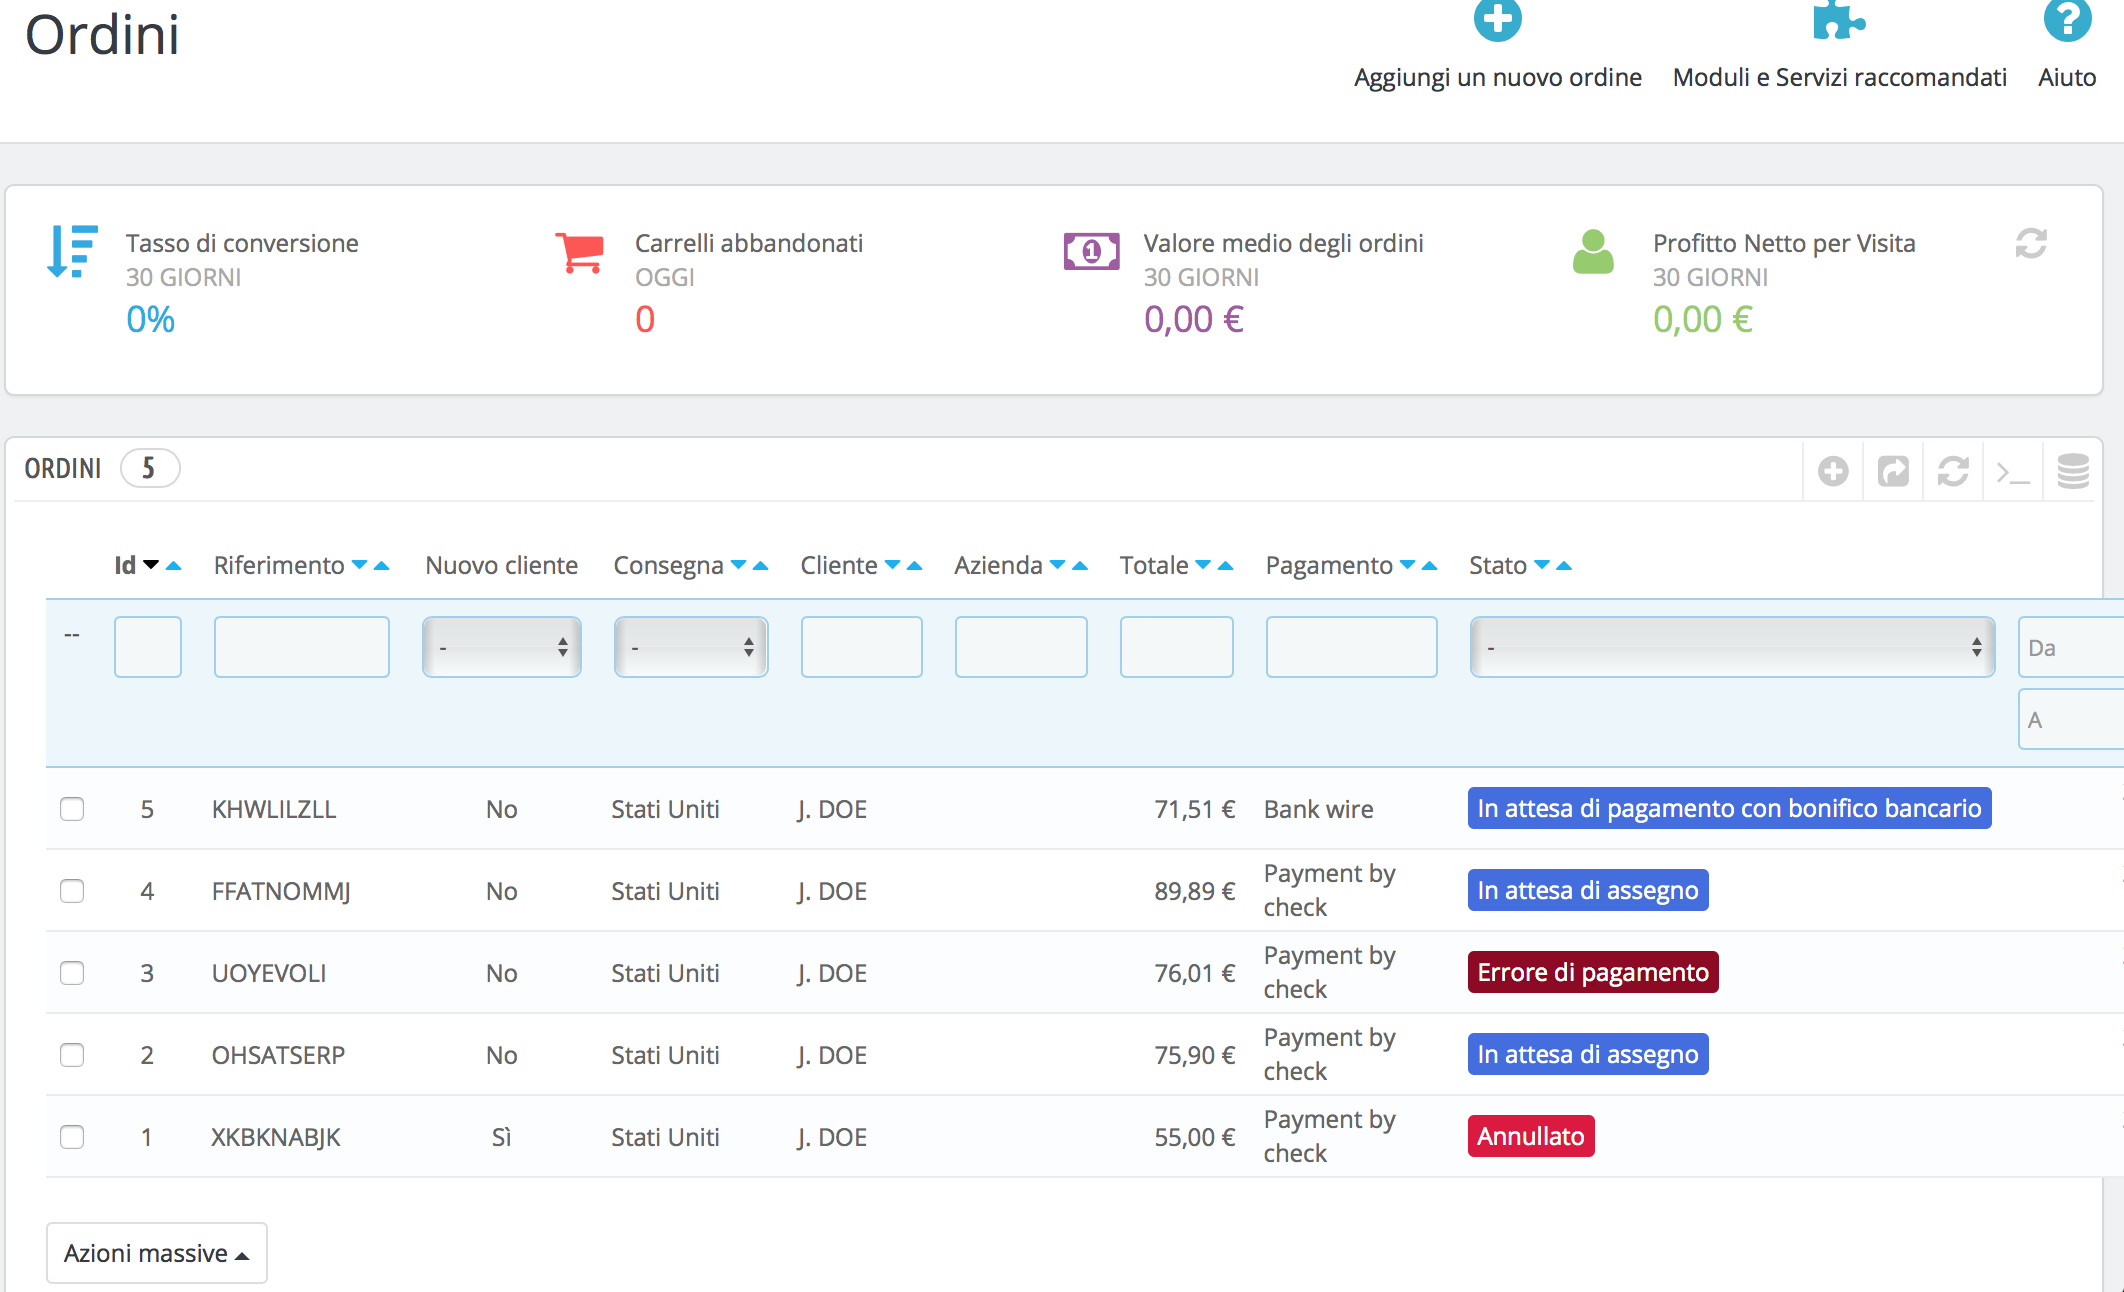Click the Annullato status badge

click(x=1530, y=1136)
